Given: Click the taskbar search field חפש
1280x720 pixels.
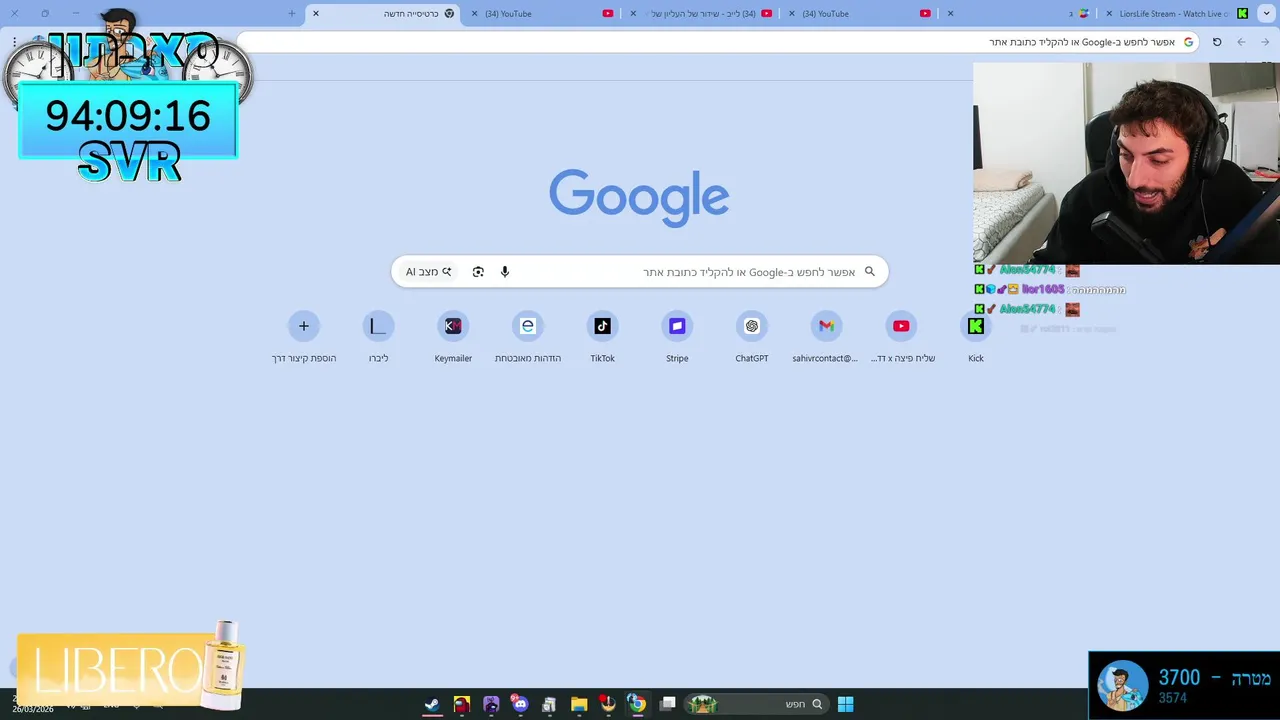Looking at the screenshot, I should click(x=757, y=704).
